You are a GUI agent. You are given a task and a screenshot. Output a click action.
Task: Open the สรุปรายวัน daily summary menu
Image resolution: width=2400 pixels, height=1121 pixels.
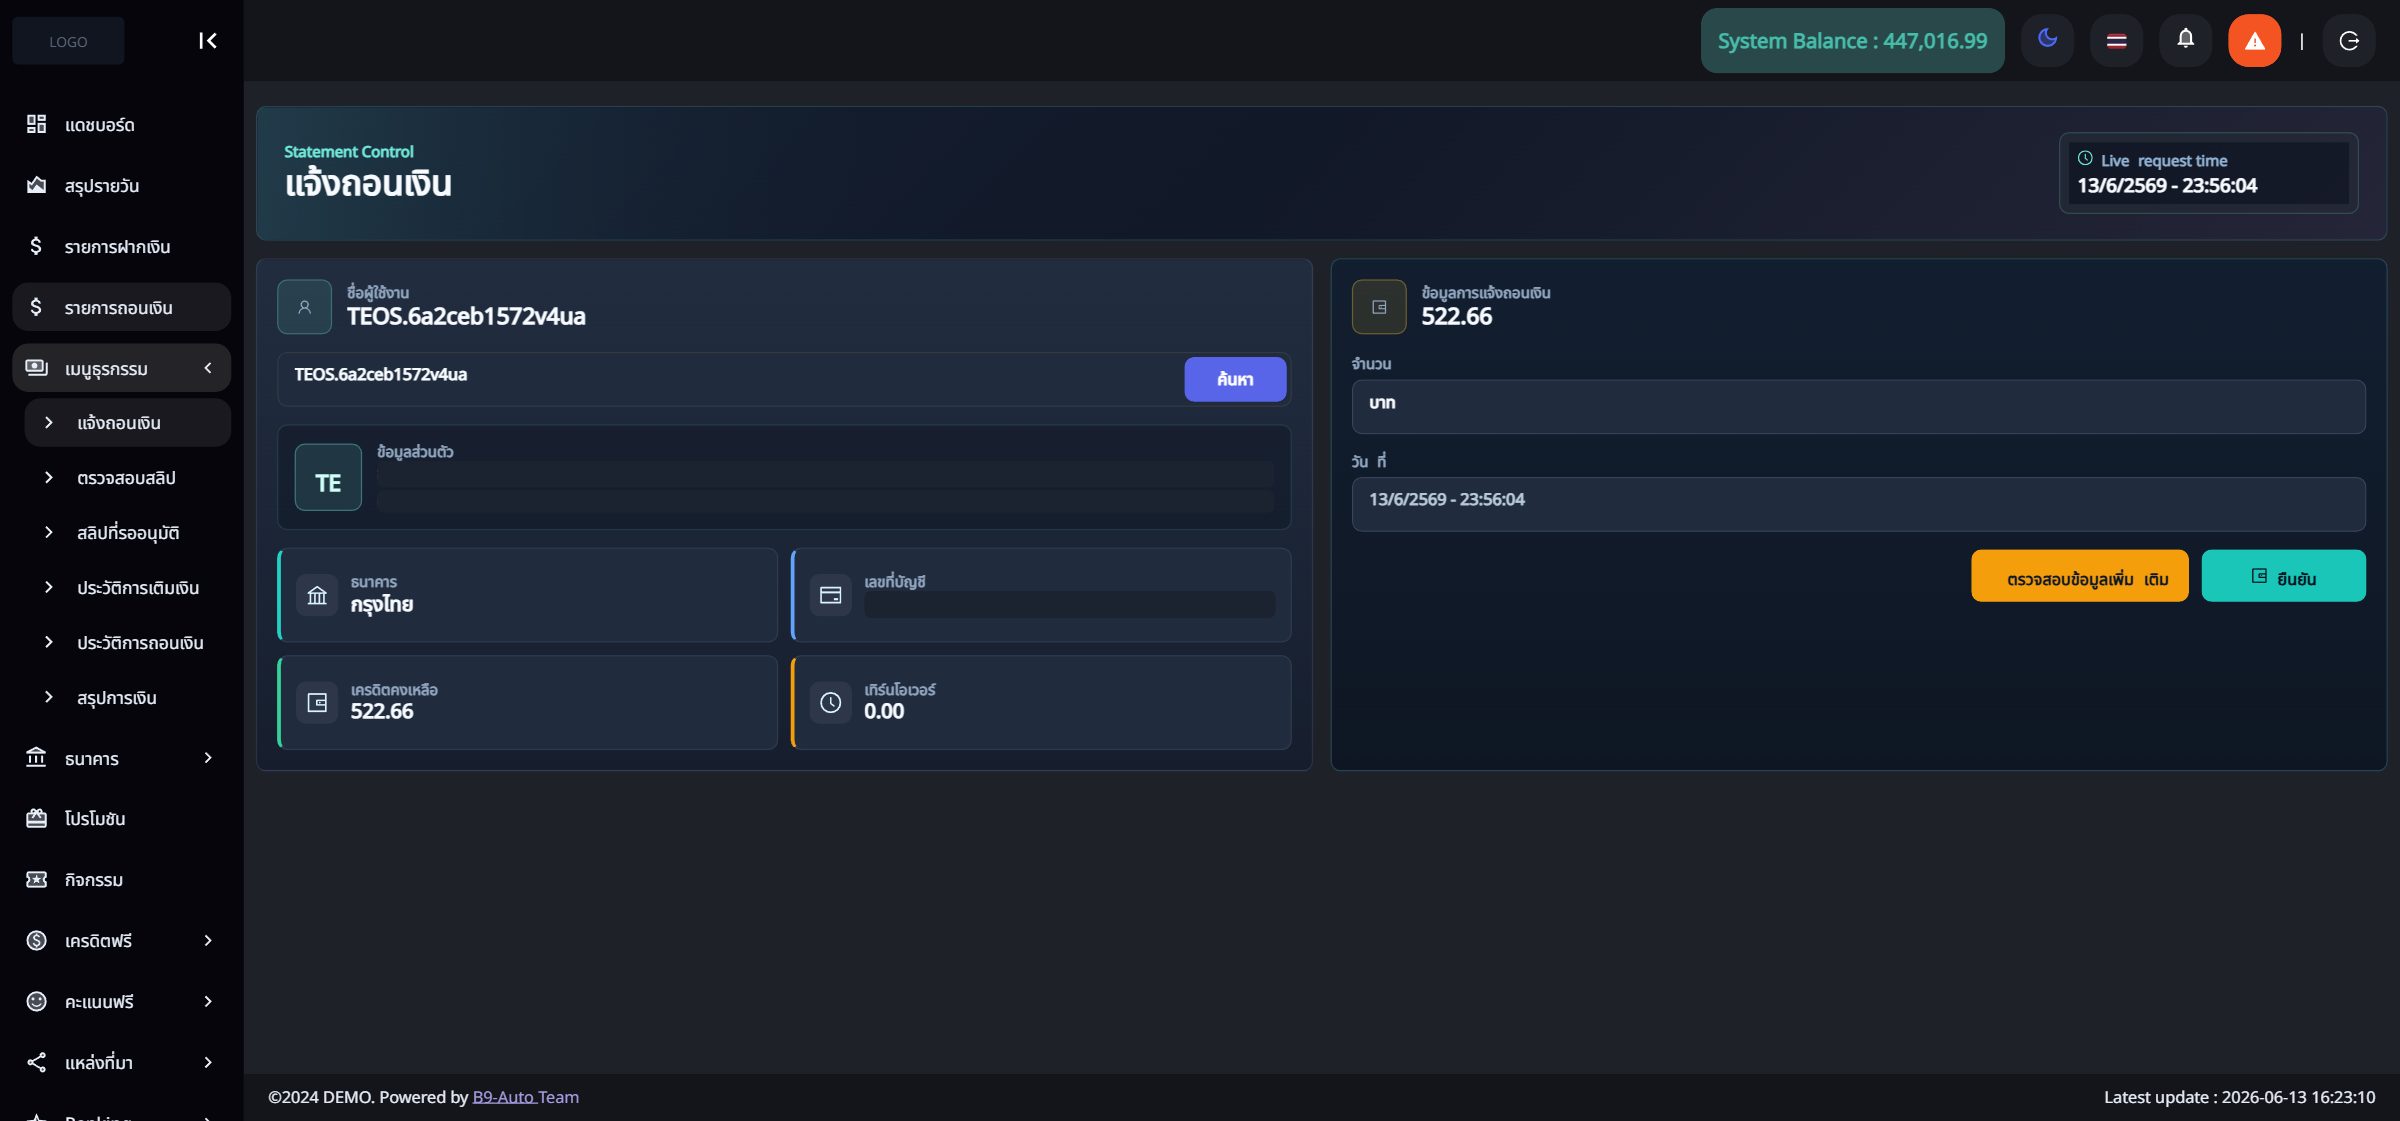coord(121,185)
